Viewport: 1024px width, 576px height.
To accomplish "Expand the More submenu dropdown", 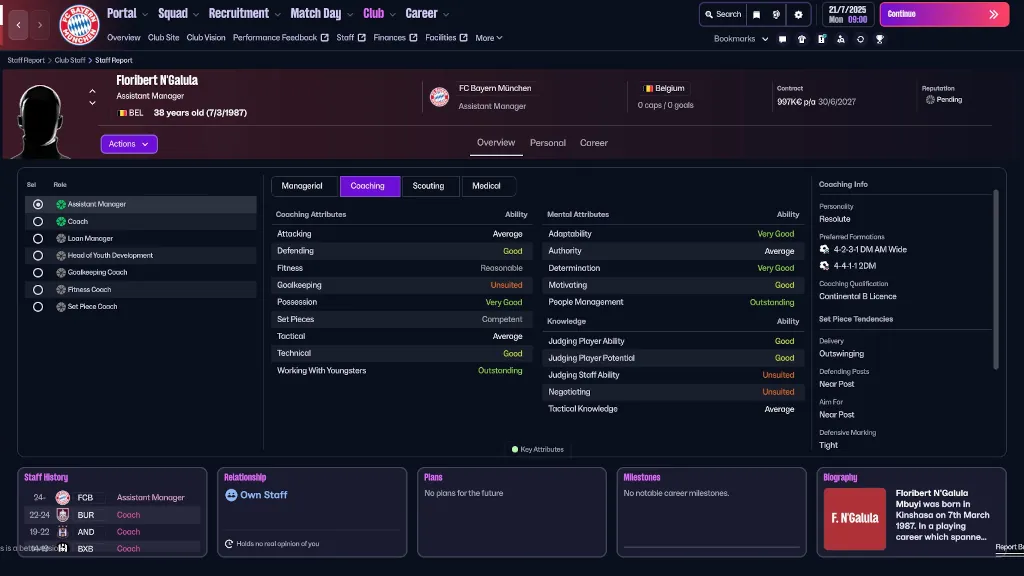I will (488, 38).
